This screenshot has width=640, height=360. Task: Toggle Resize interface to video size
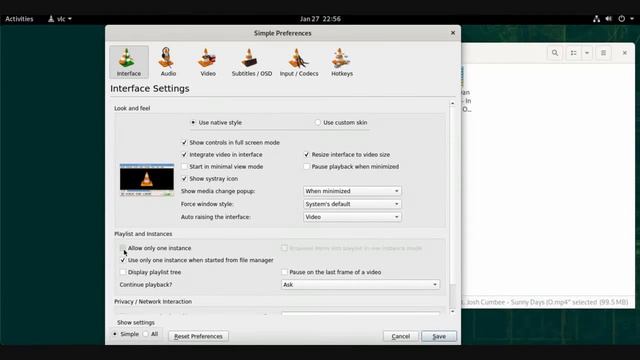[347, 155]
